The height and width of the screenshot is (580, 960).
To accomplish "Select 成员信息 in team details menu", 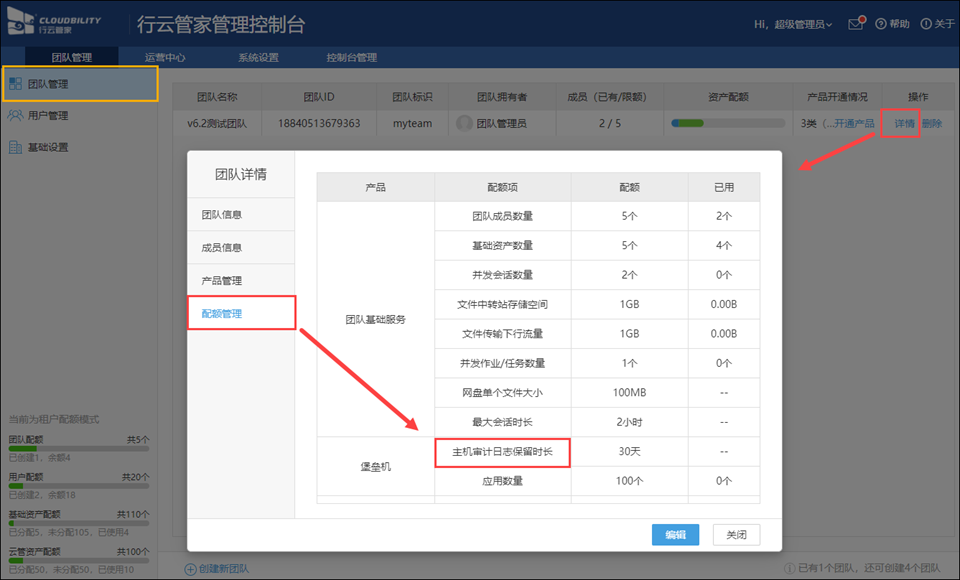I will point(222,247).
